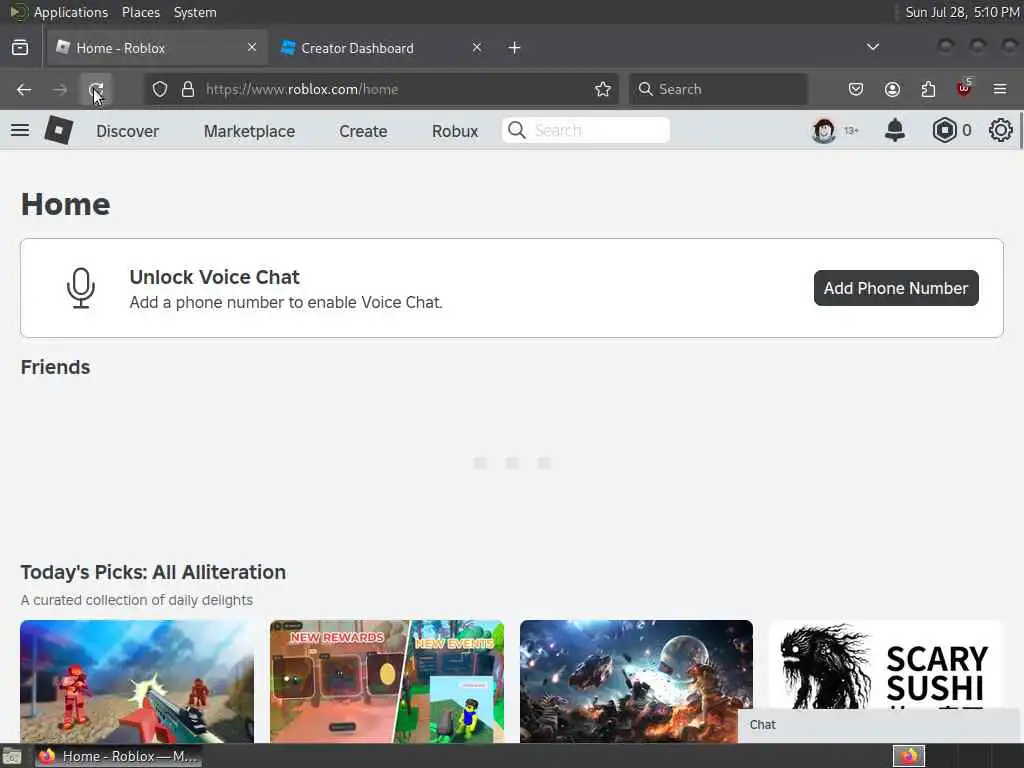1024x768 pixels.
Task: Open the user avatar profile
Action: coord(824,131)
